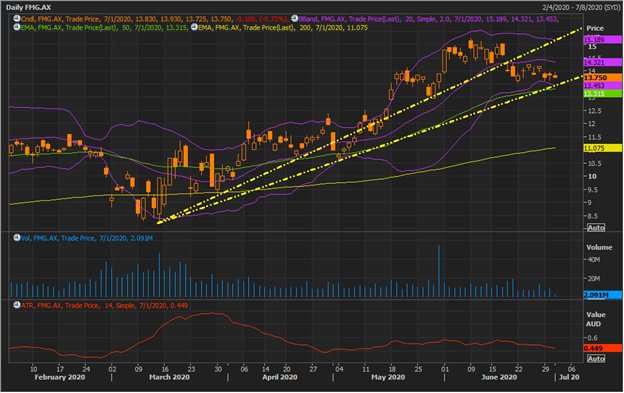Click the icon beside the ATR legend

(17, 305)
